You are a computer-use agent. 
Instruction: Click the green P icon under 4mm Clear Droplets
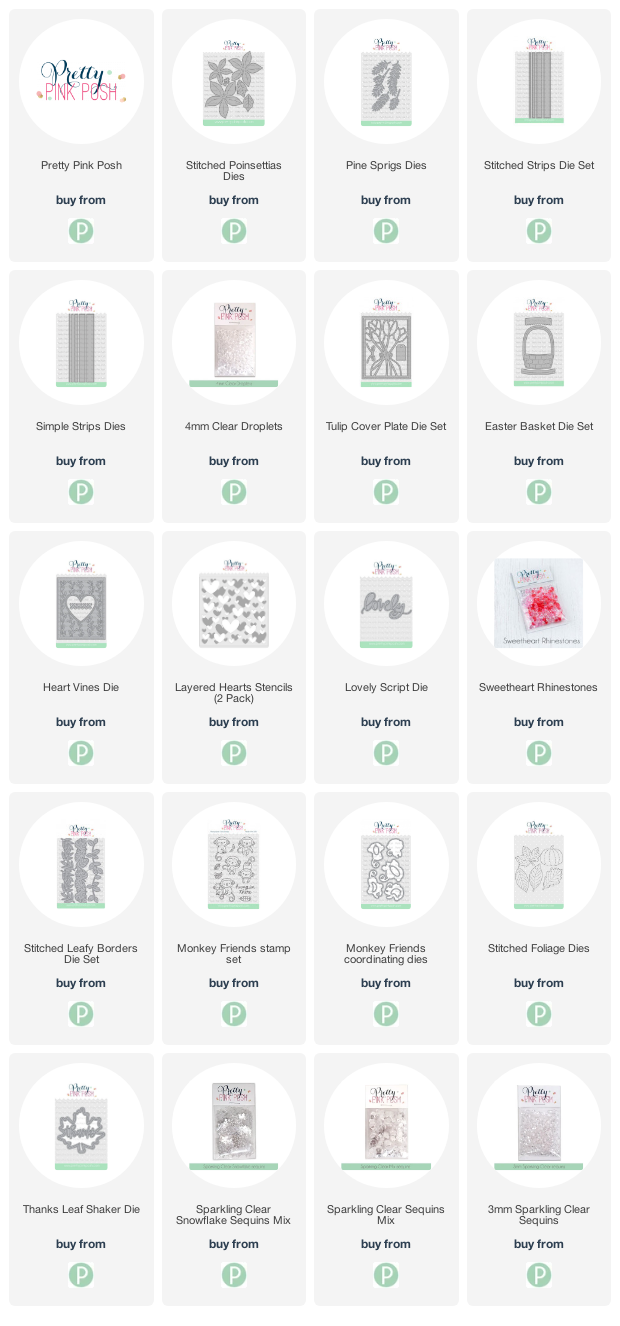coord(234,493)
